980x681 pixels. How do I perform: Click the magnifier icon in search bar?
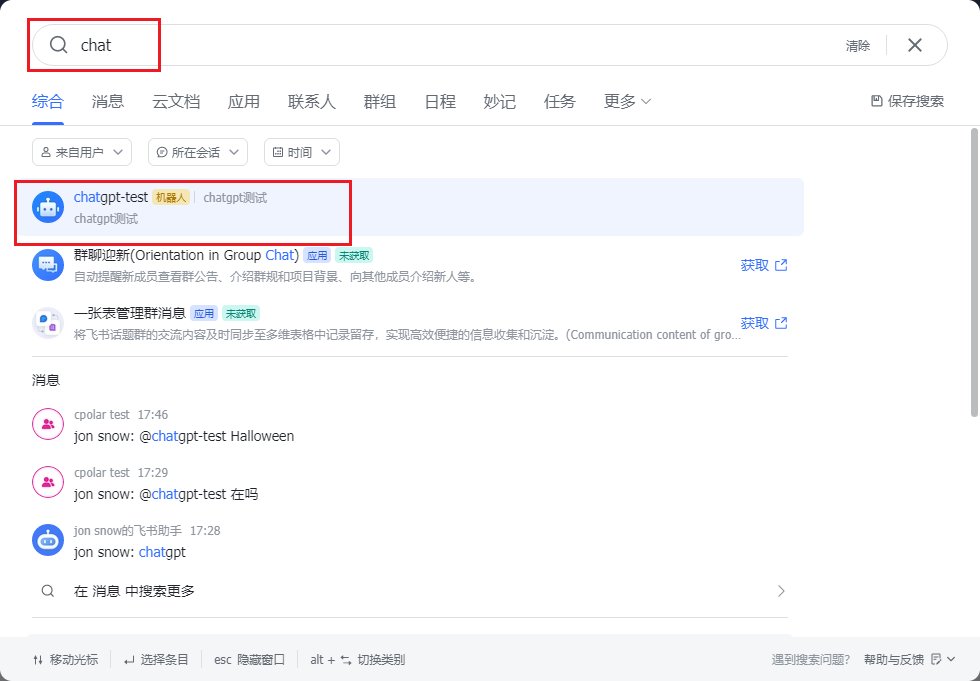pyautogui.click(x=59, y=45)
